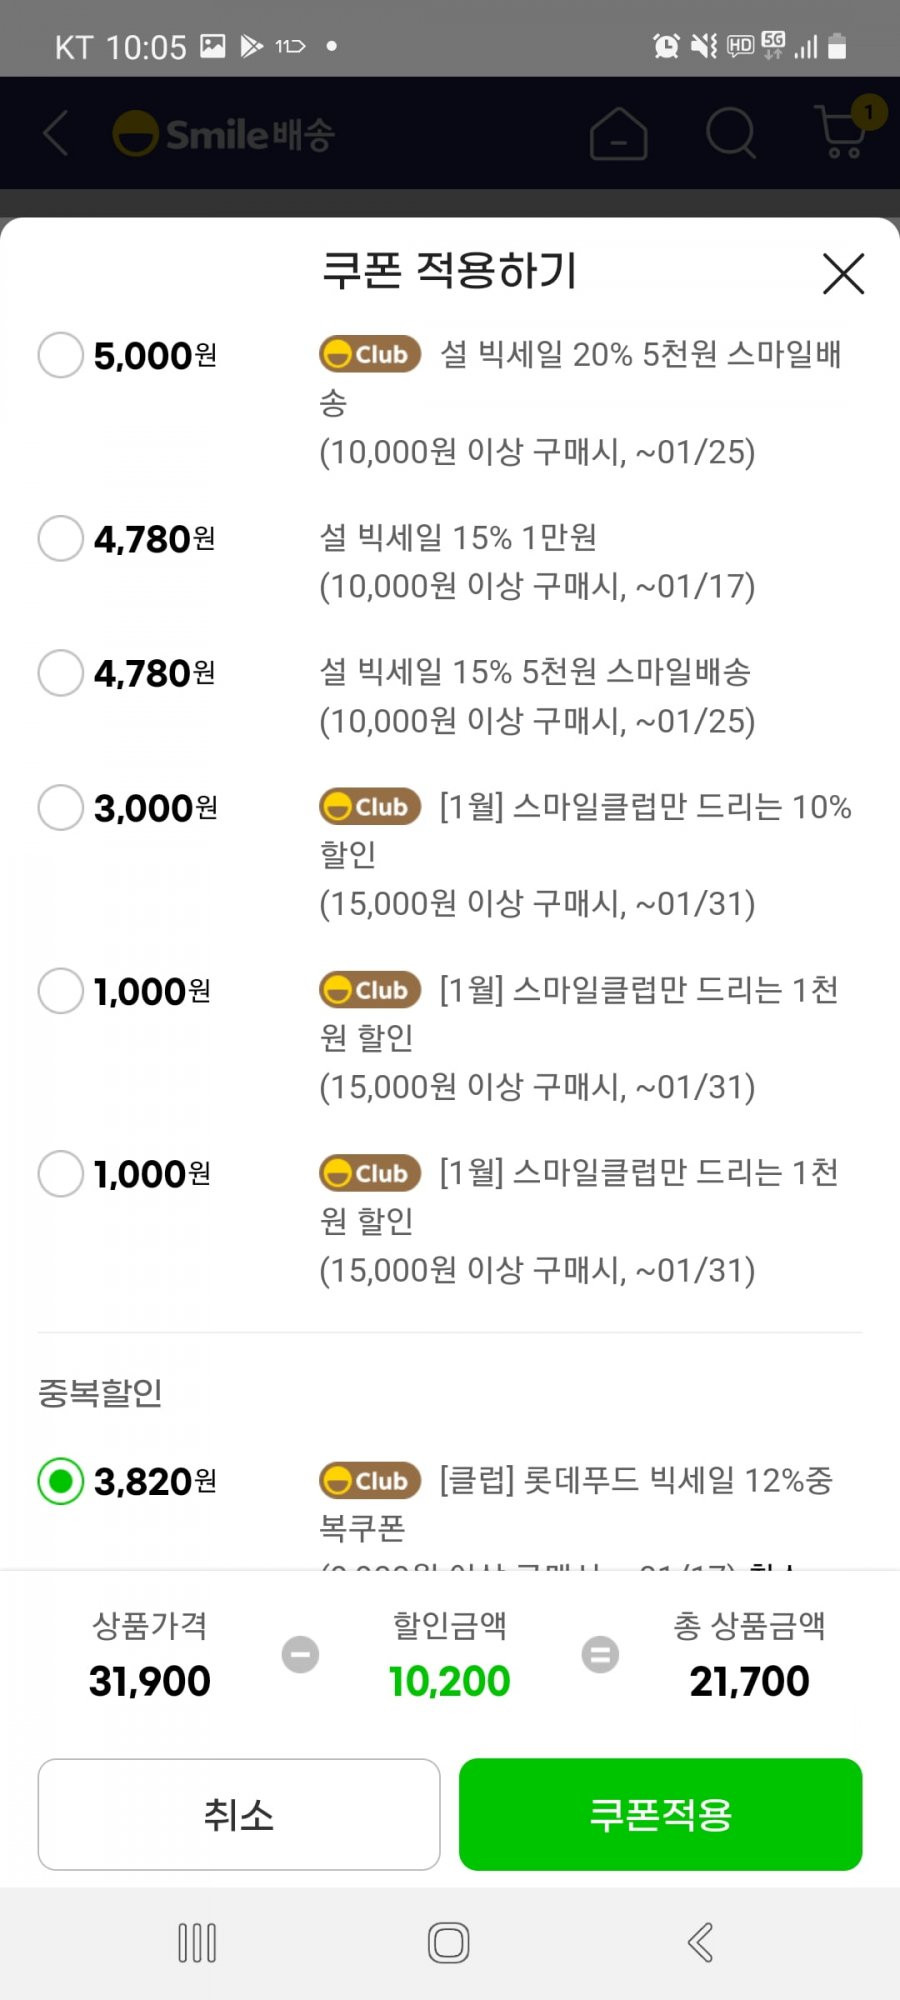Go to home via house icon
Viewport: 900px width, 2000px height.
coord(619,133)
